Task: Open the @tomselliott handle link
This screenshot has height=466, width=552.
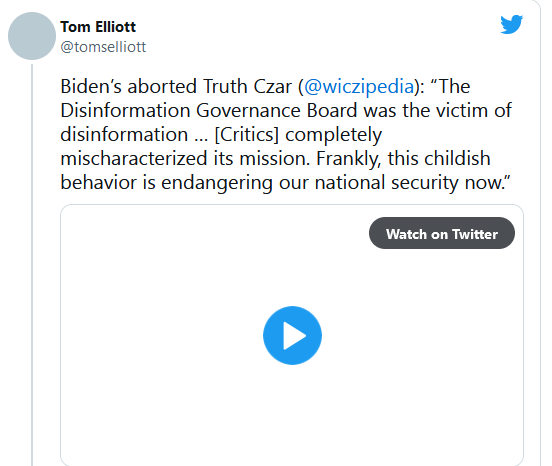Action: pos(103,47)
